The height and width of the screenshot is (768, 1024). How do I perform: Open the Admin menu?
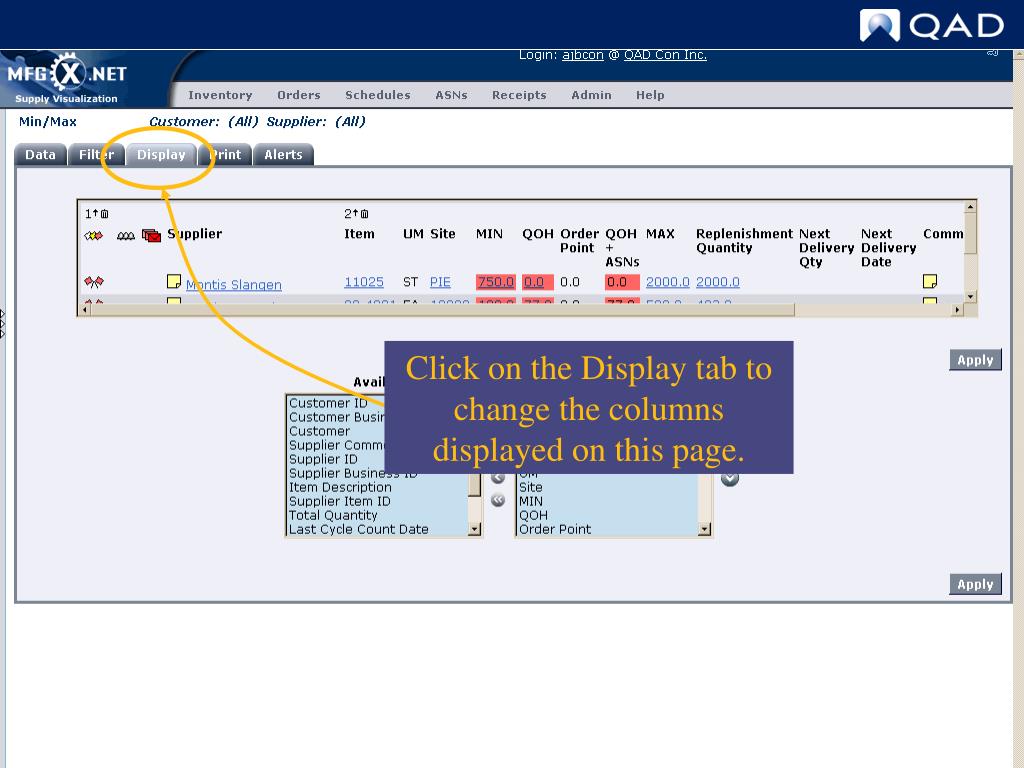[591, 95]
